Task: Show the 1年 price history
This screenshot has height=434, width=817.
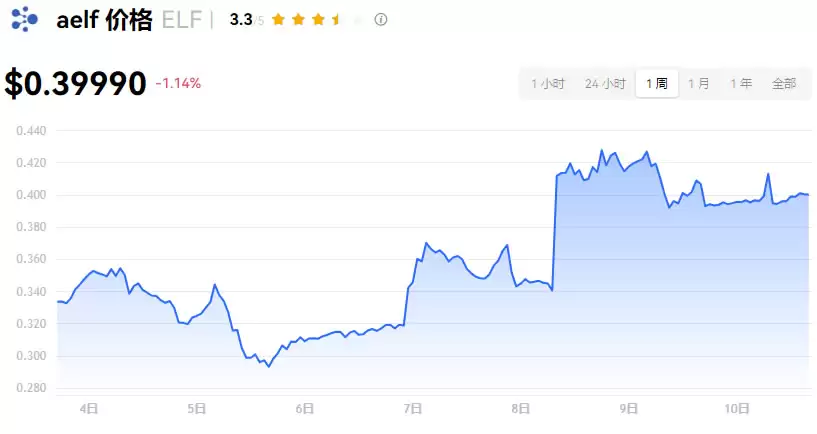Action: [x=741, y=83]
